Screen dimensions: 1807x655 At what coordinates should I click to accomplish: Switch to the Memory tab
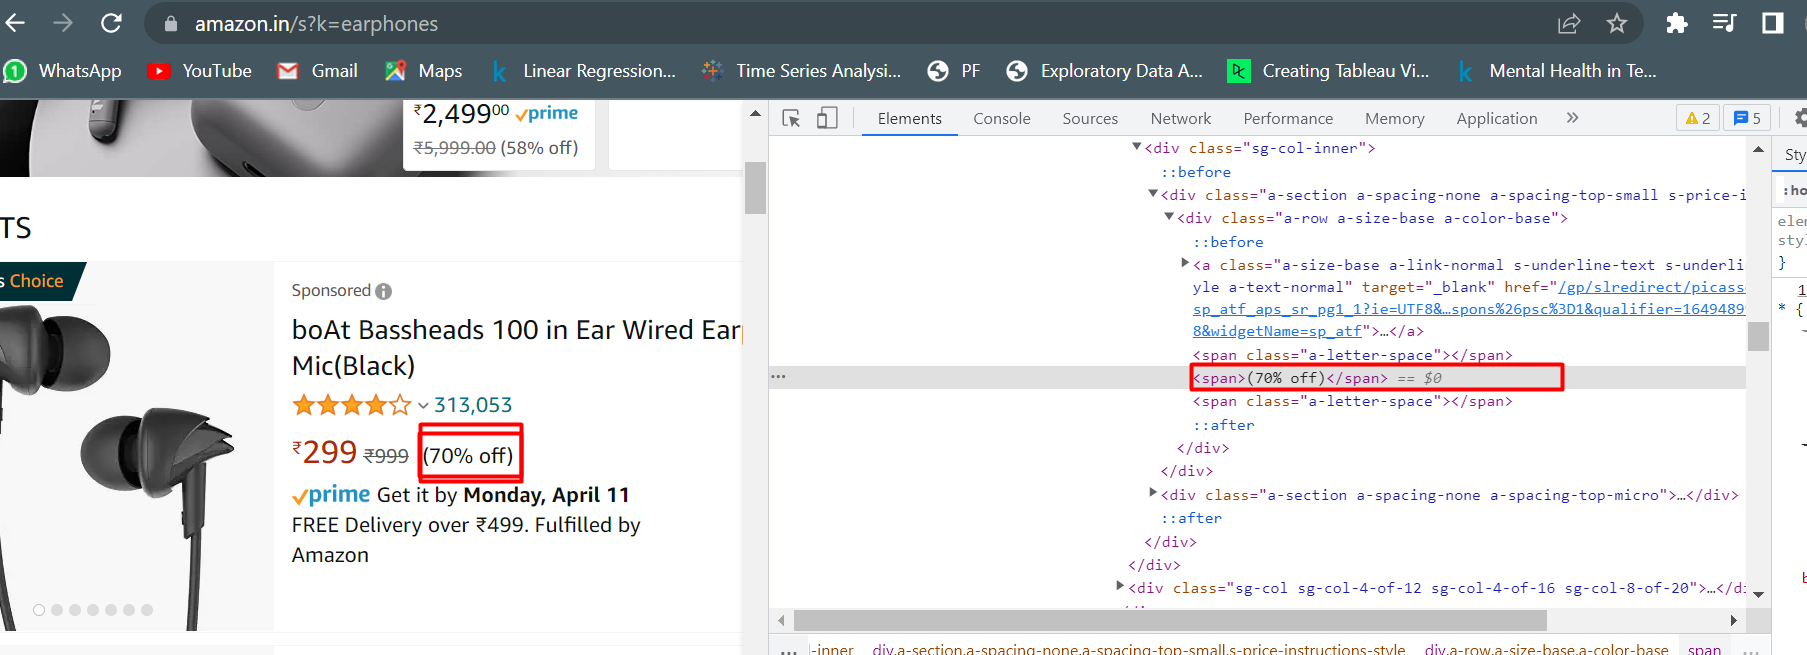click(x=1394, y=118)
